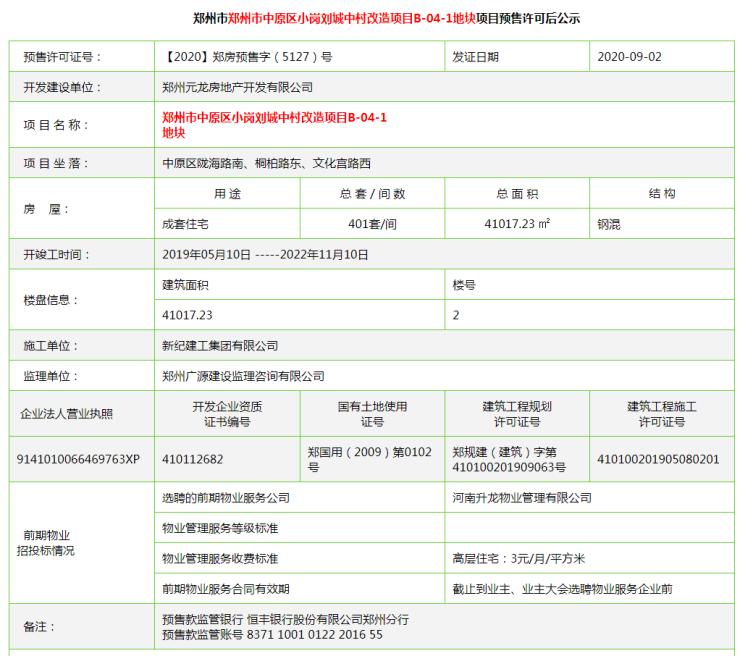Click the 开发建设单位 row label

[x=62, y=87]
